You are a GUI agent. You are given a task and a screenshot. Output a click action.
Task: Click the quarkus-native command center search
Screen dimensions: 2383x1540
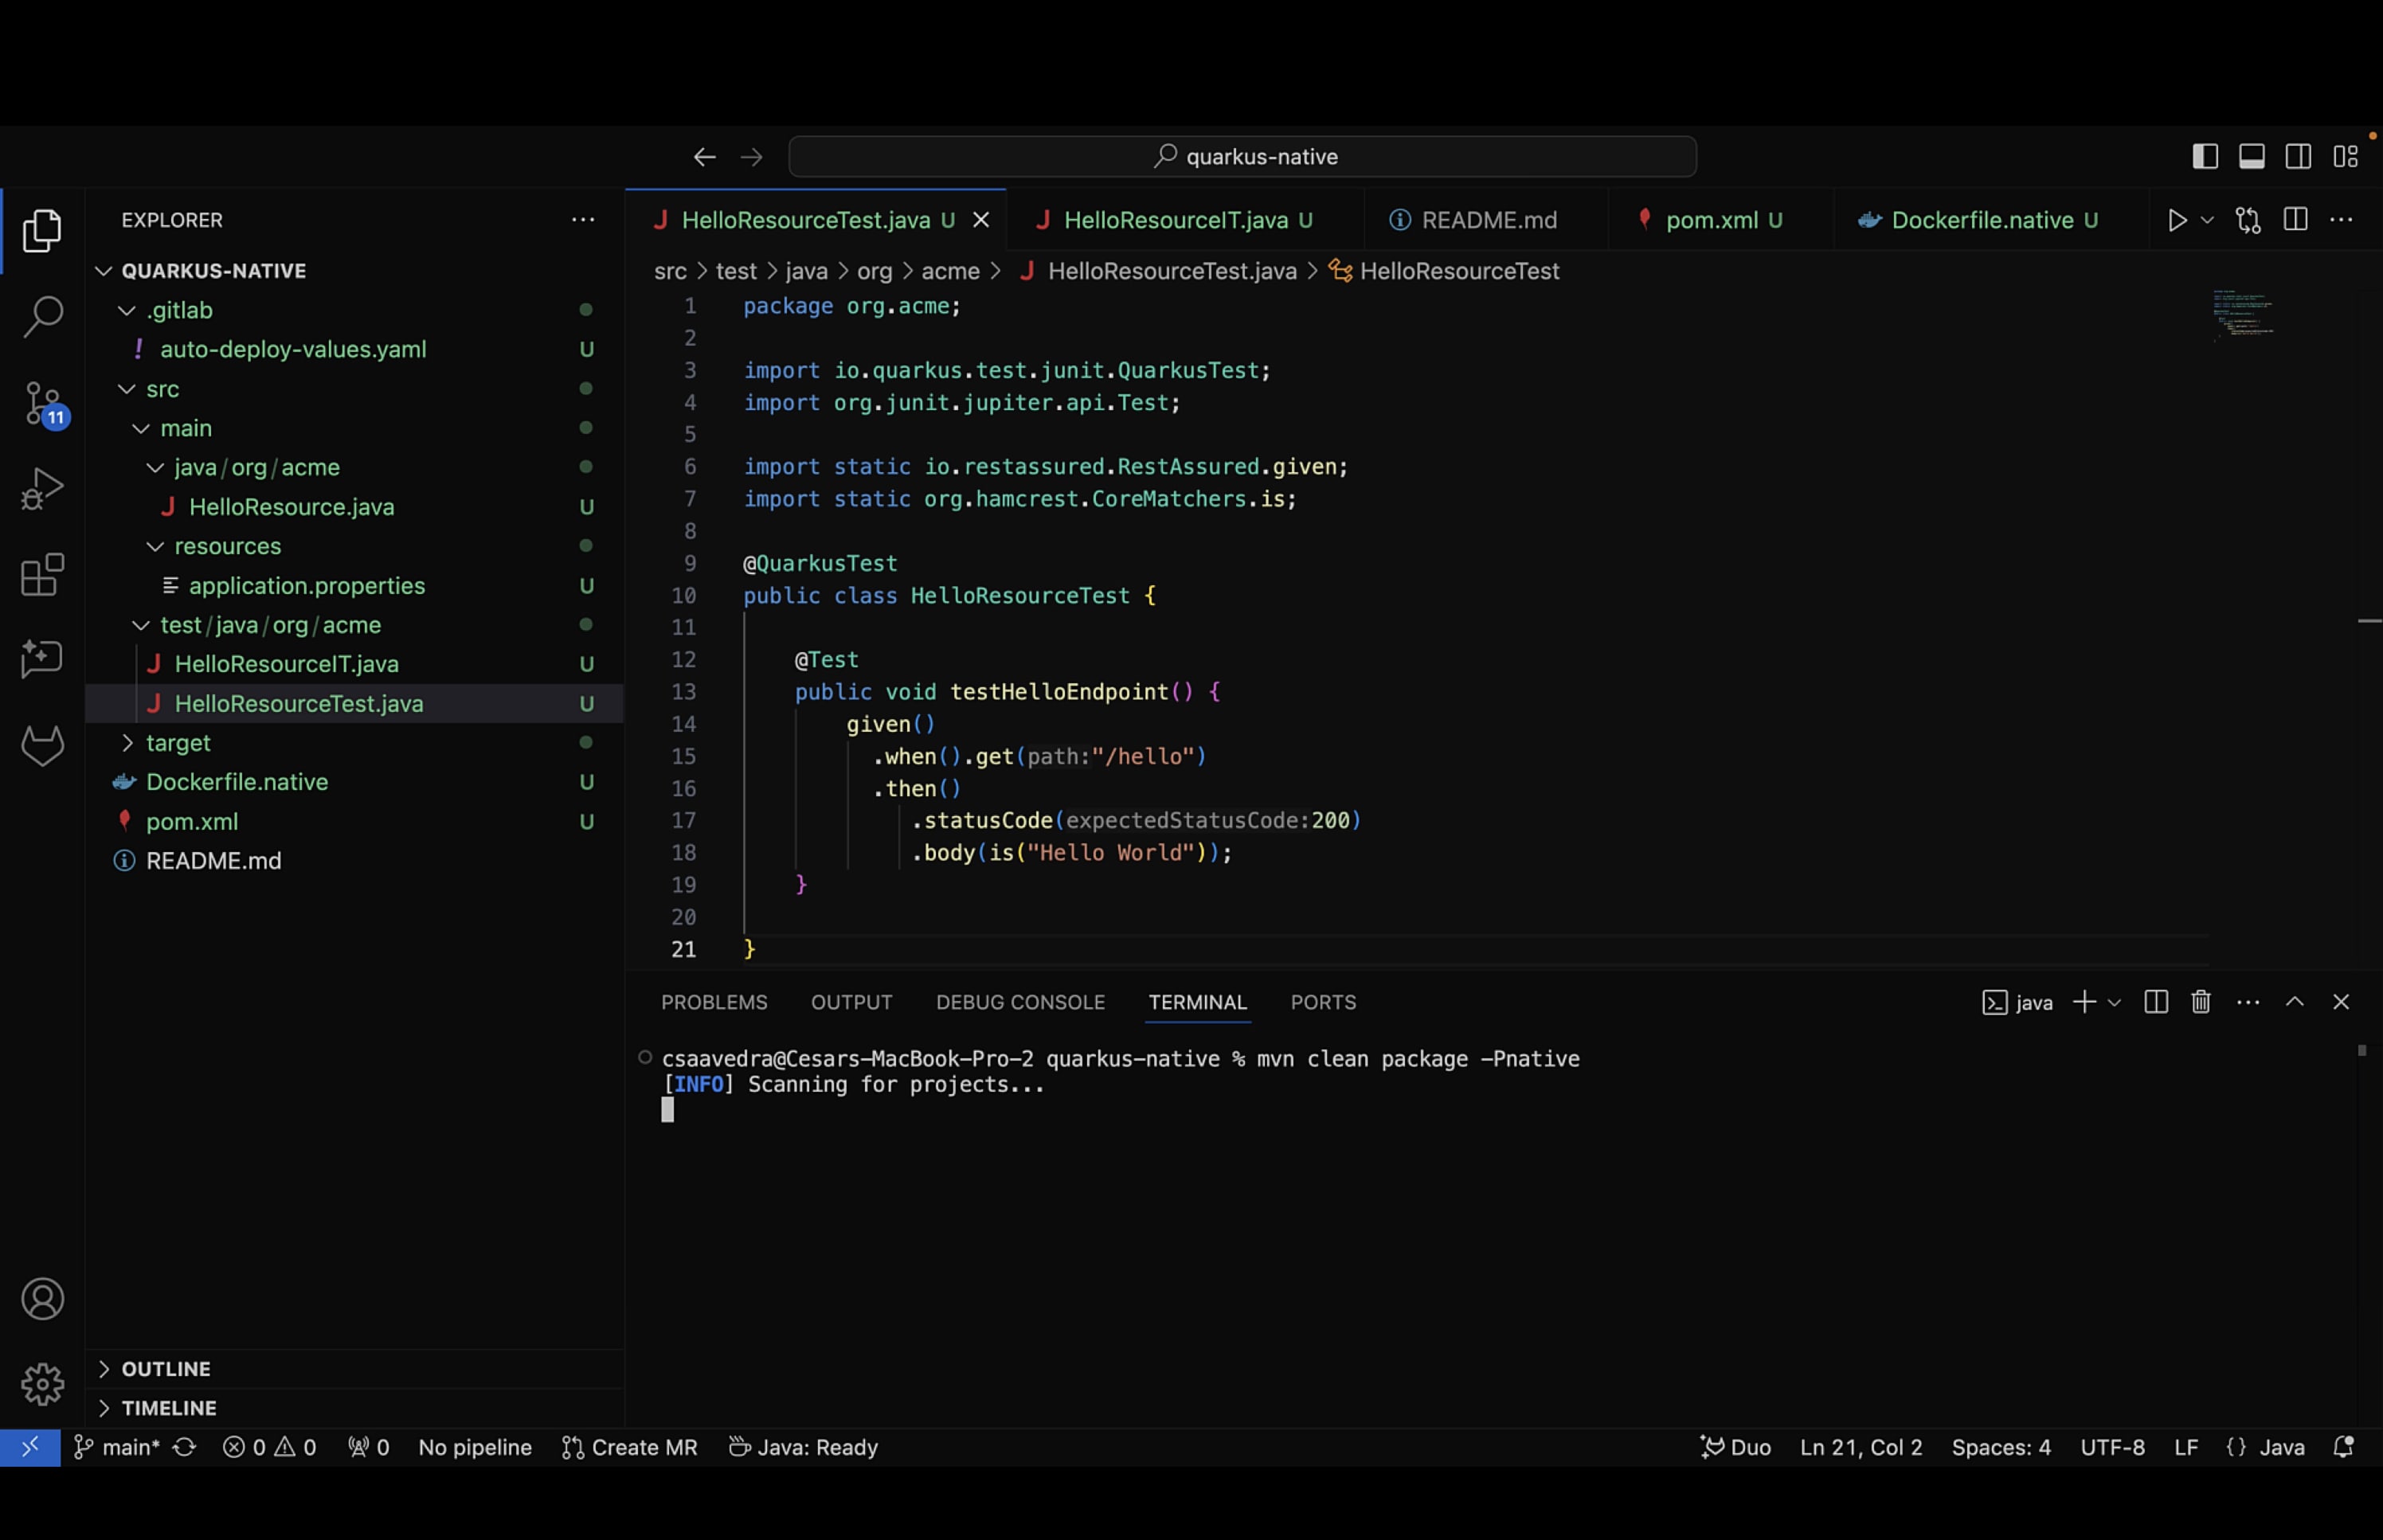(x=1243, y=157)
